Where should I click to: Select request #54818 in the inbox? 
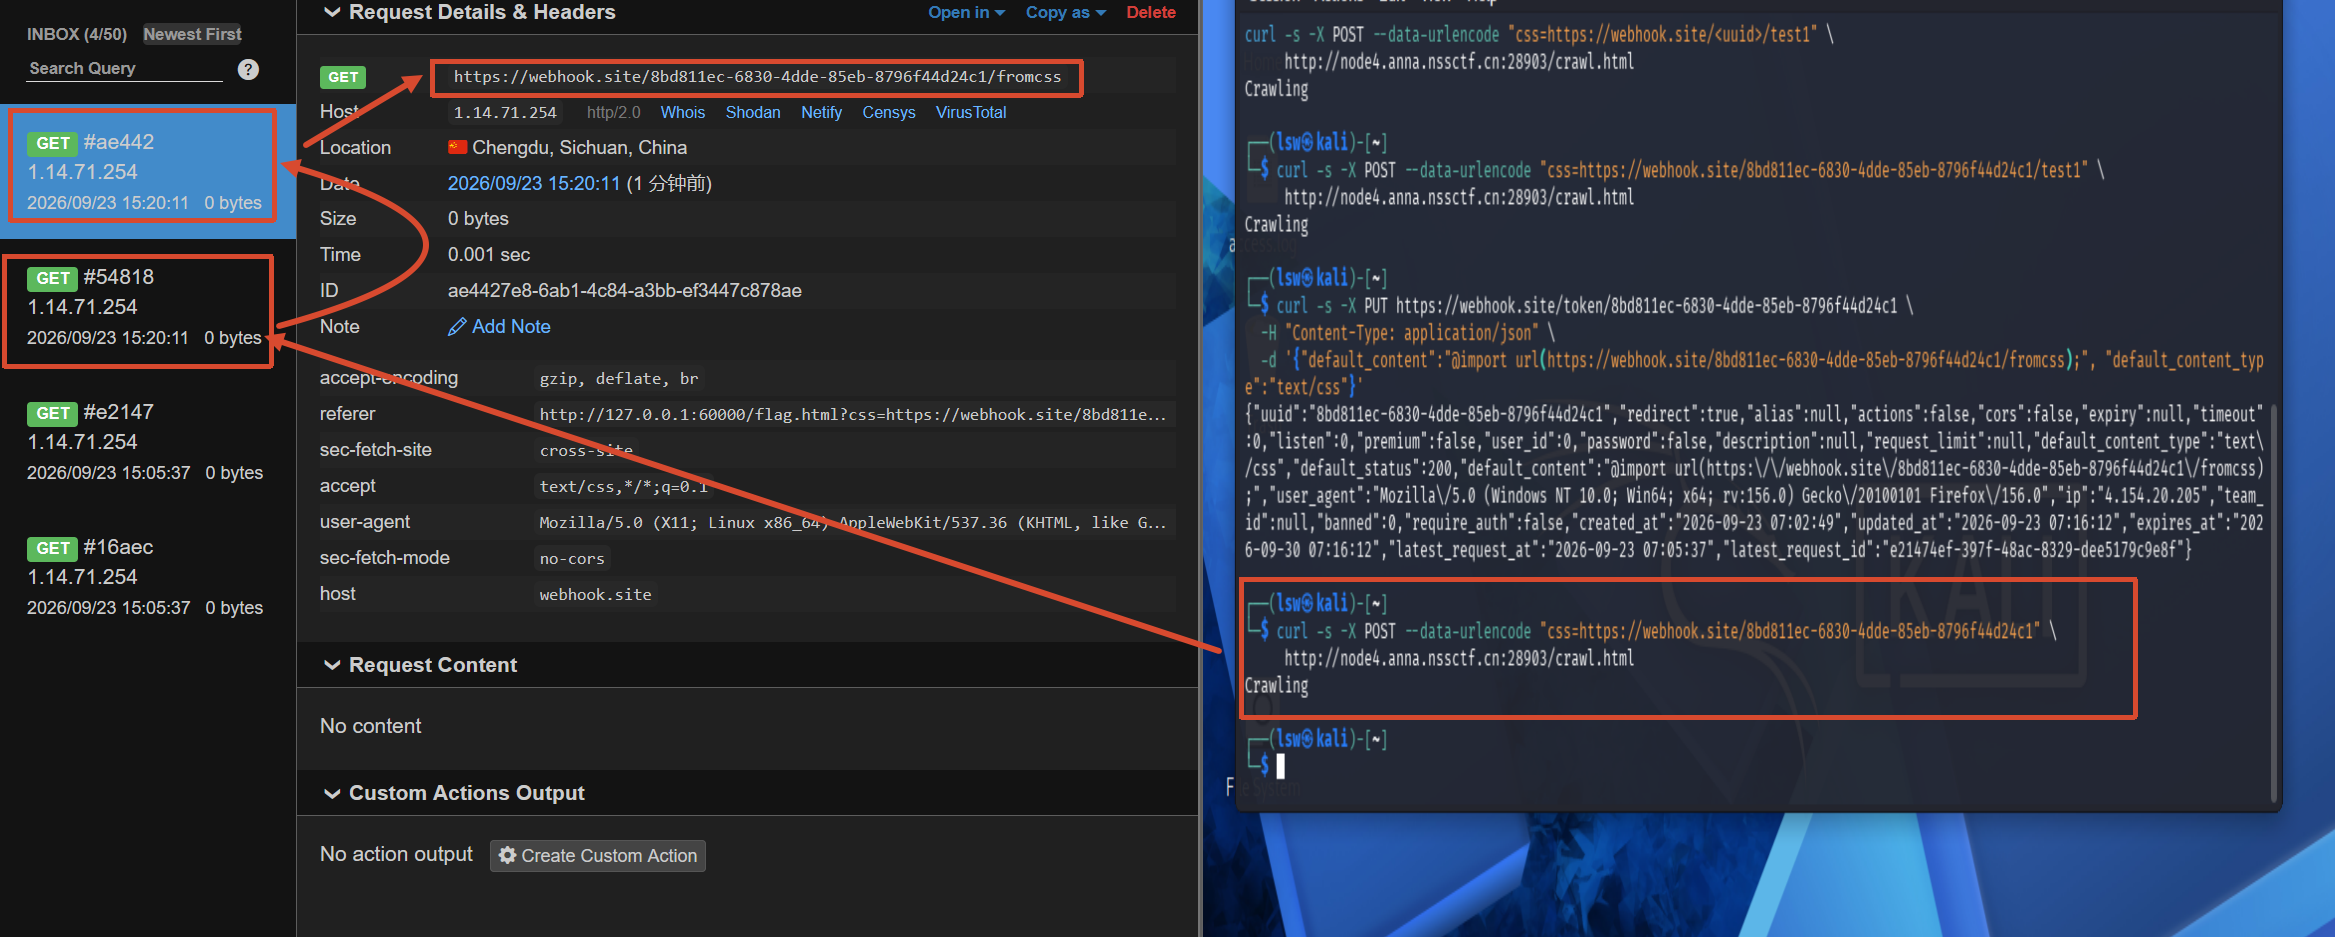coord(147,307)
